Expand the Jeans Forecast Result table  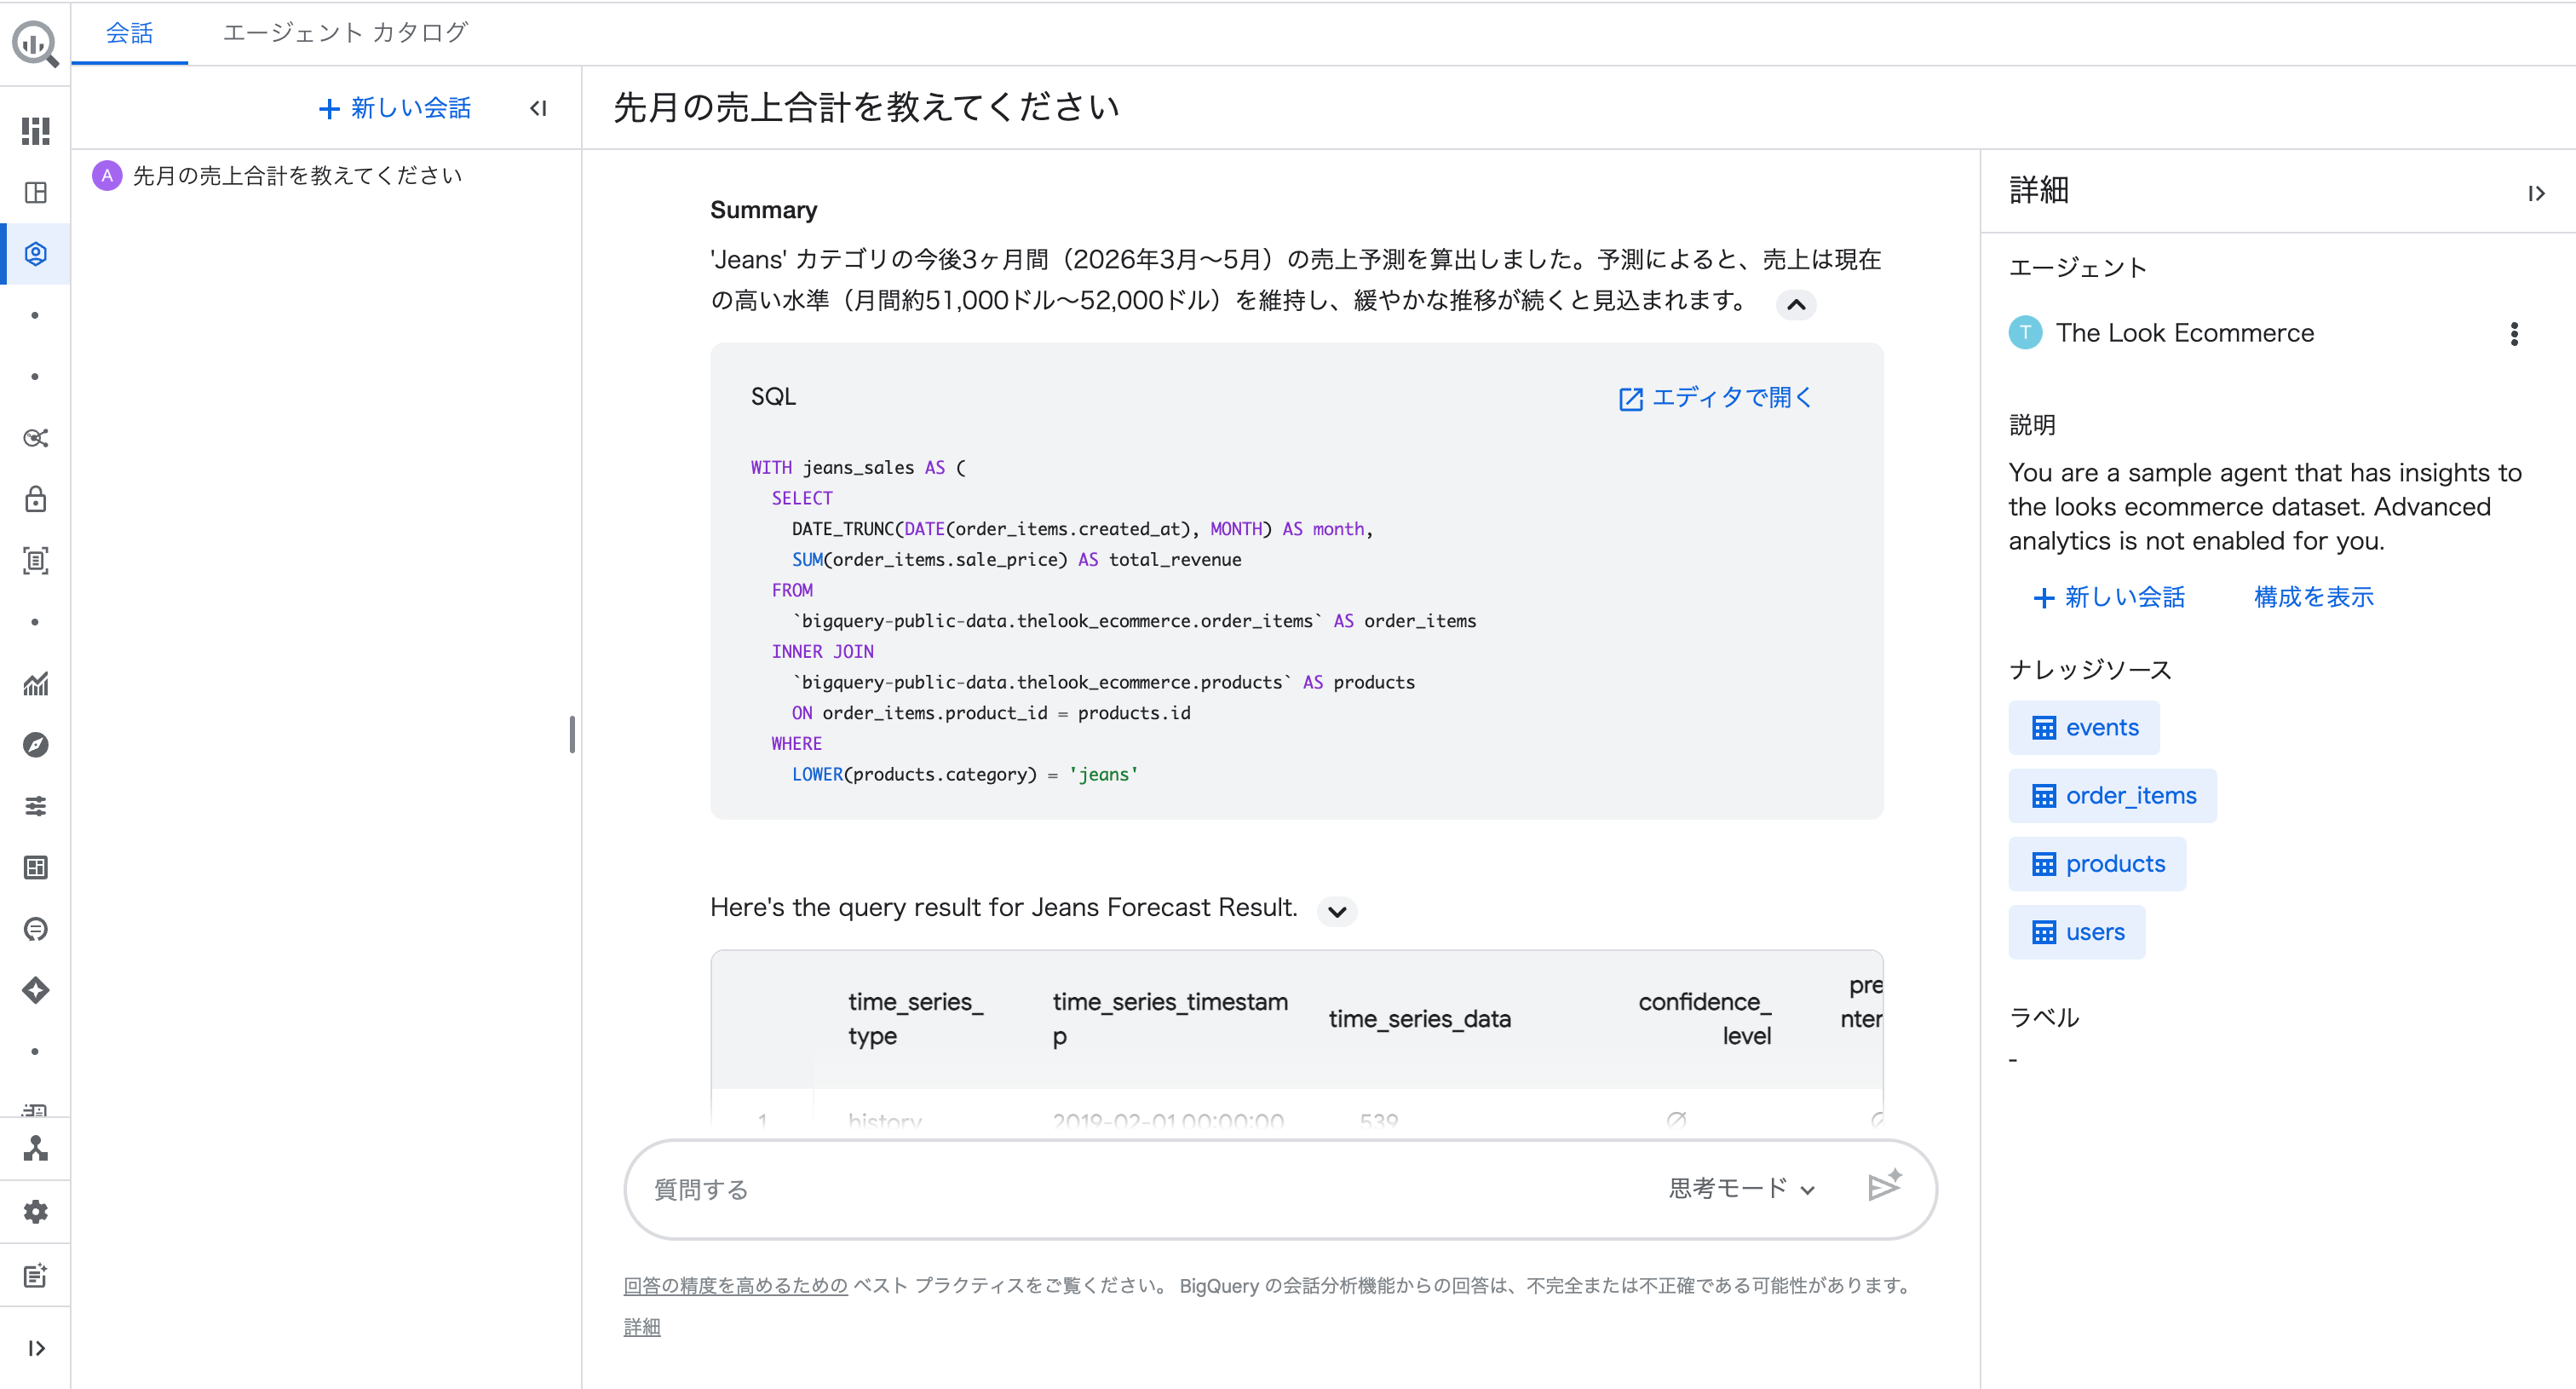[1336, 911]
